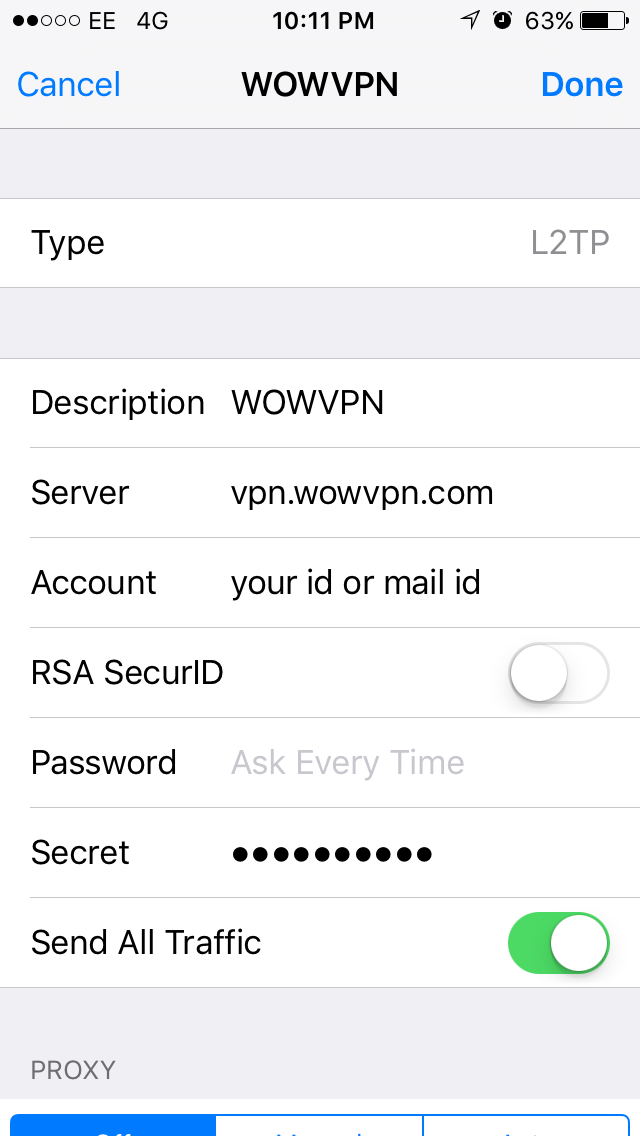
Task: Tap the 63% battery percentage
Action: click(549, 21)
